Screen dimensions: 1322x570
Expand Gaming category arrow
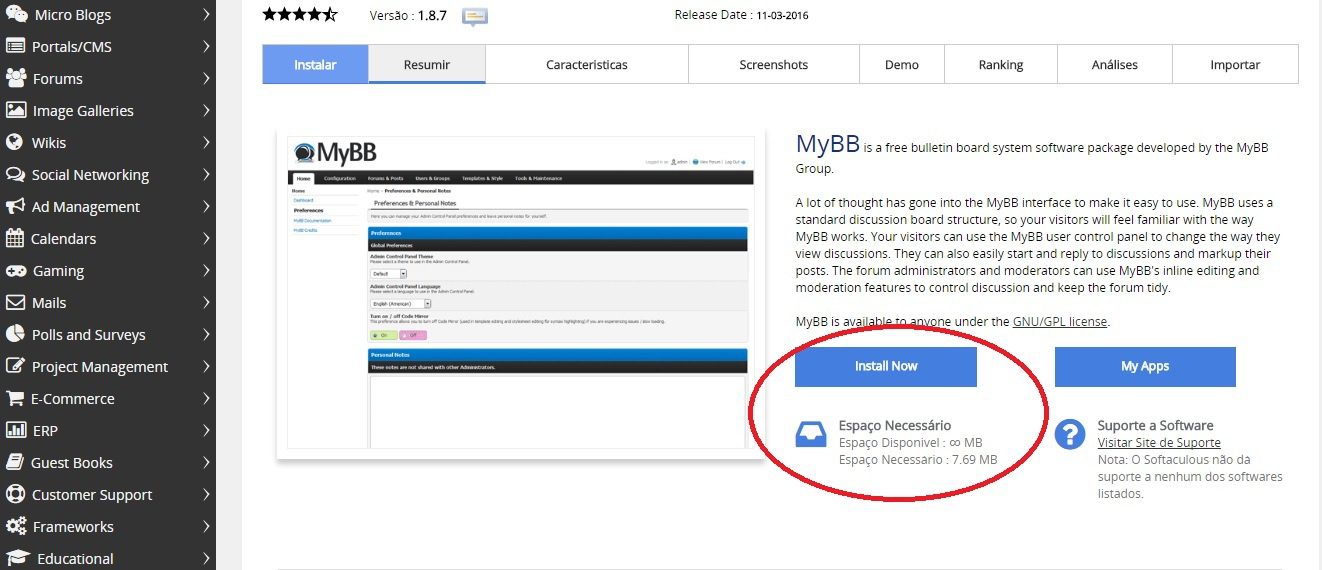pyautogui.click(x=205, y=270)
